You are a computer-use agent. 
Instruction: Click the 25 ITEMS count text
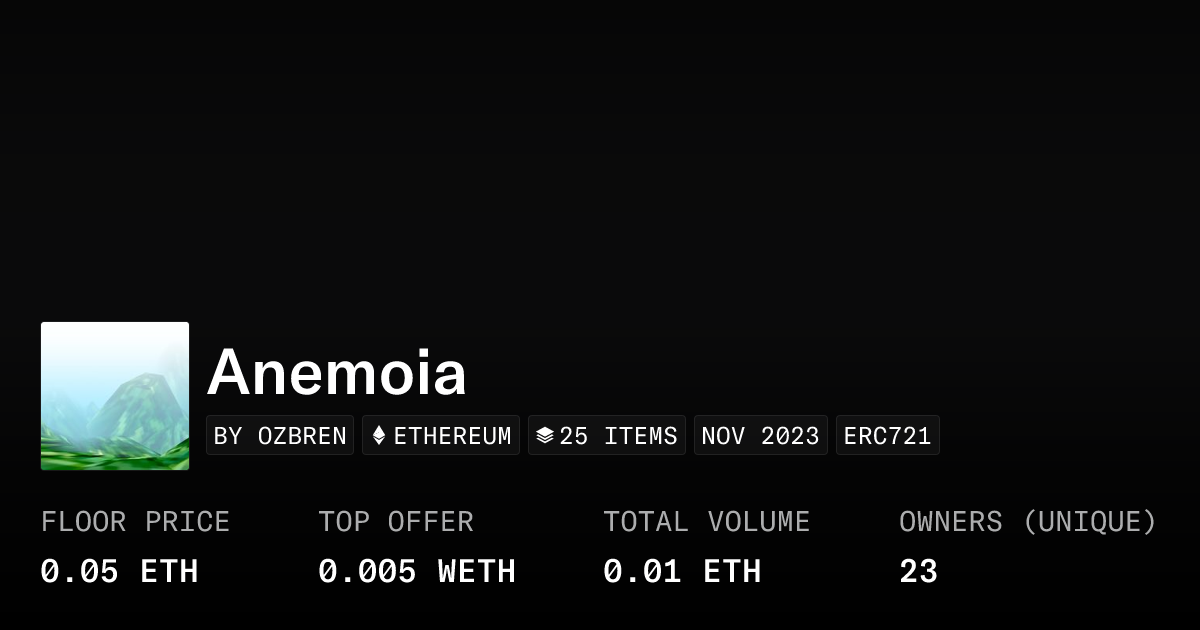tap(618, 436)
